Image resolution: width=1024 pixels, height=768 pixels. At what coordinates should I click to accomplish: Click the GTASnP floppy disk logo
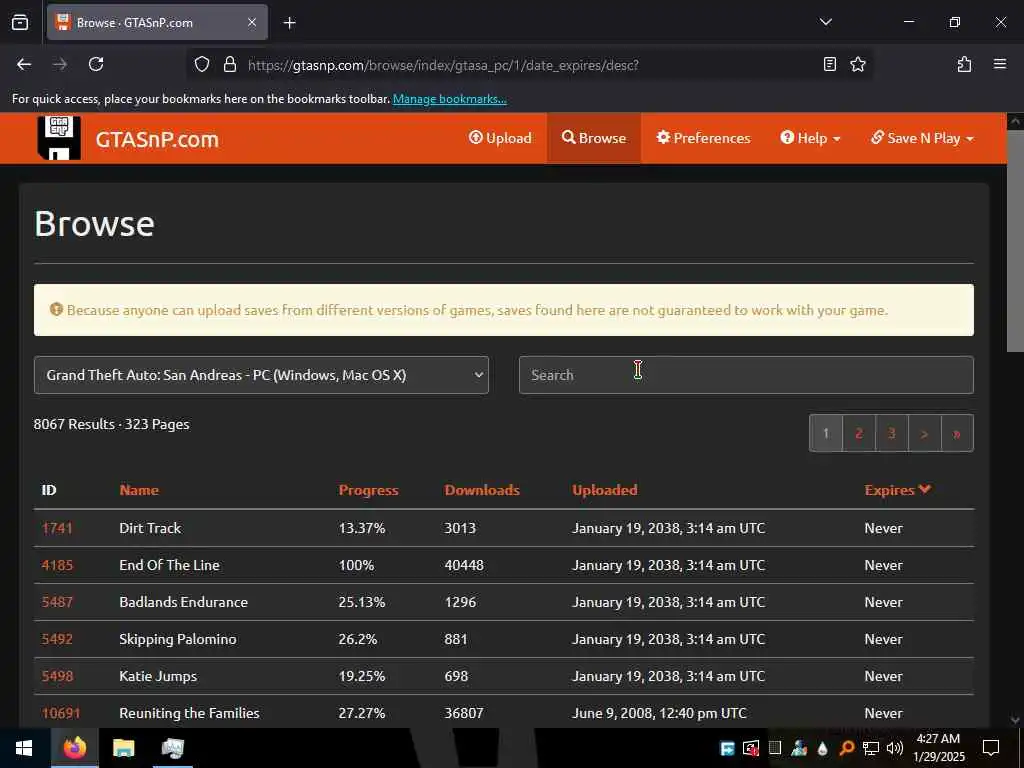click(59, 138)
